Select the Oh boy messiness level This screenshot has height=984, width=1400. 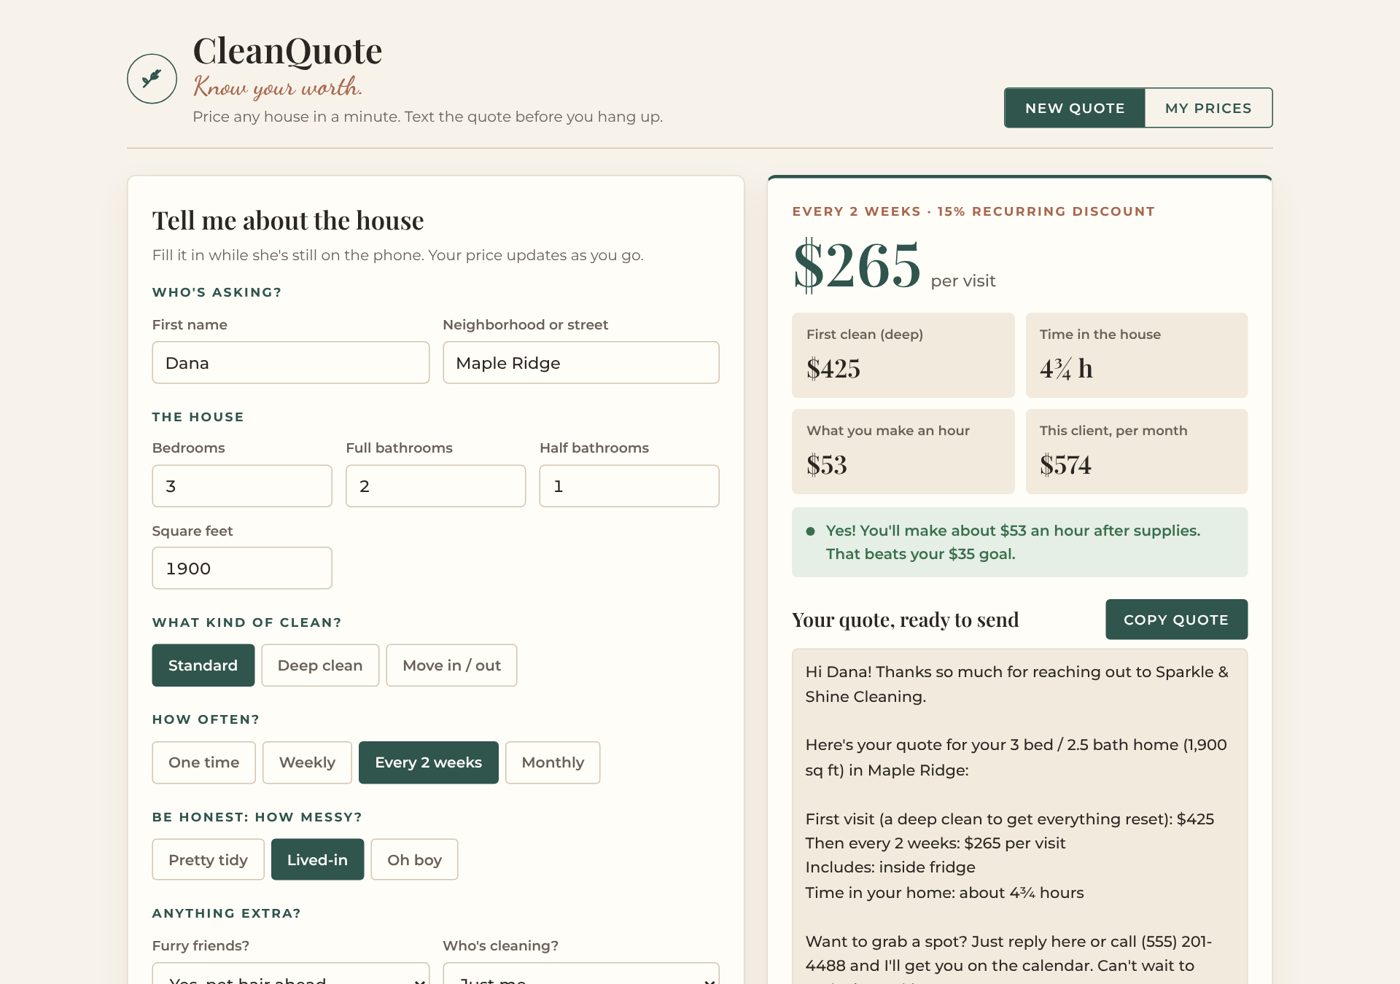[x=414, y=860]
